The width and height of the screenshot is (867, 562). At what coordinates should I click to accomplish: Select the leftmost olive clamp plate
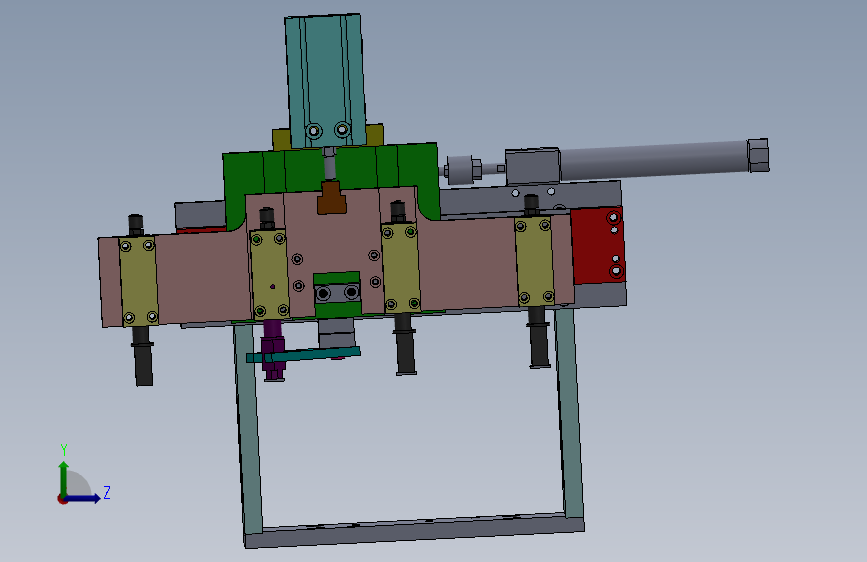pos(139,282)
